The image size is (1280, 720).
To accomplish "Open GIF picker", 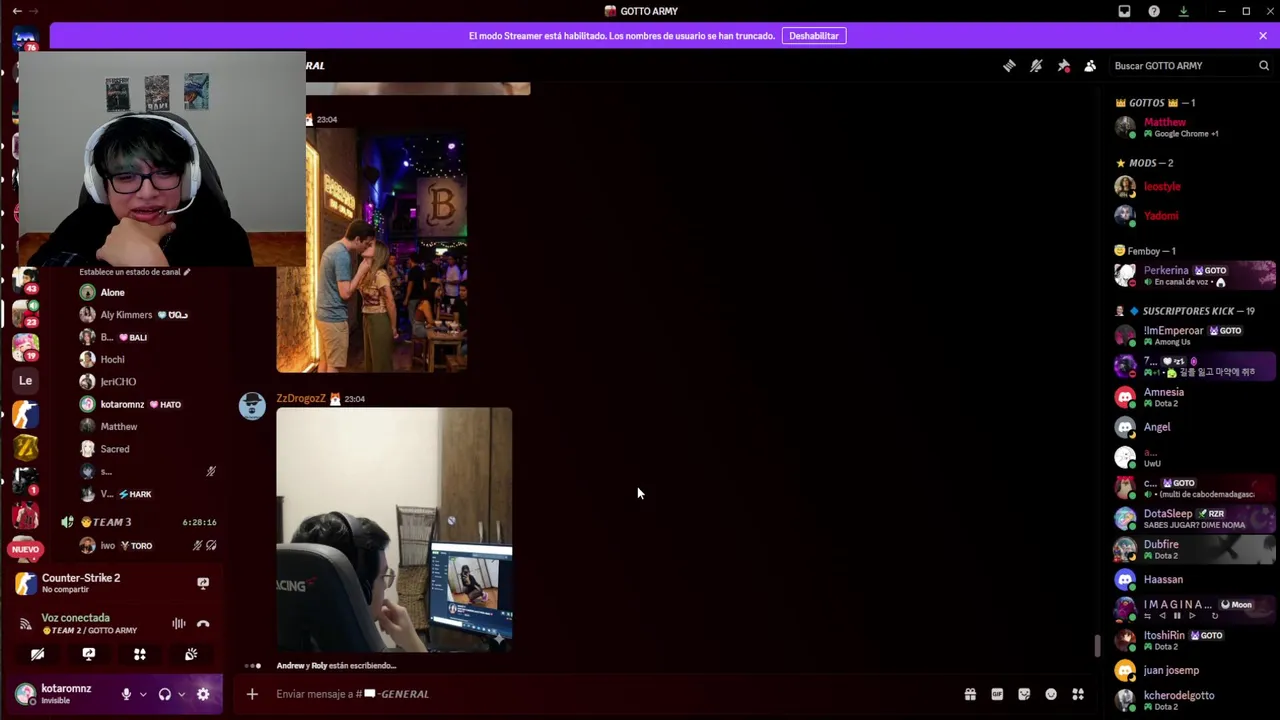I will [x=997, y=694].
